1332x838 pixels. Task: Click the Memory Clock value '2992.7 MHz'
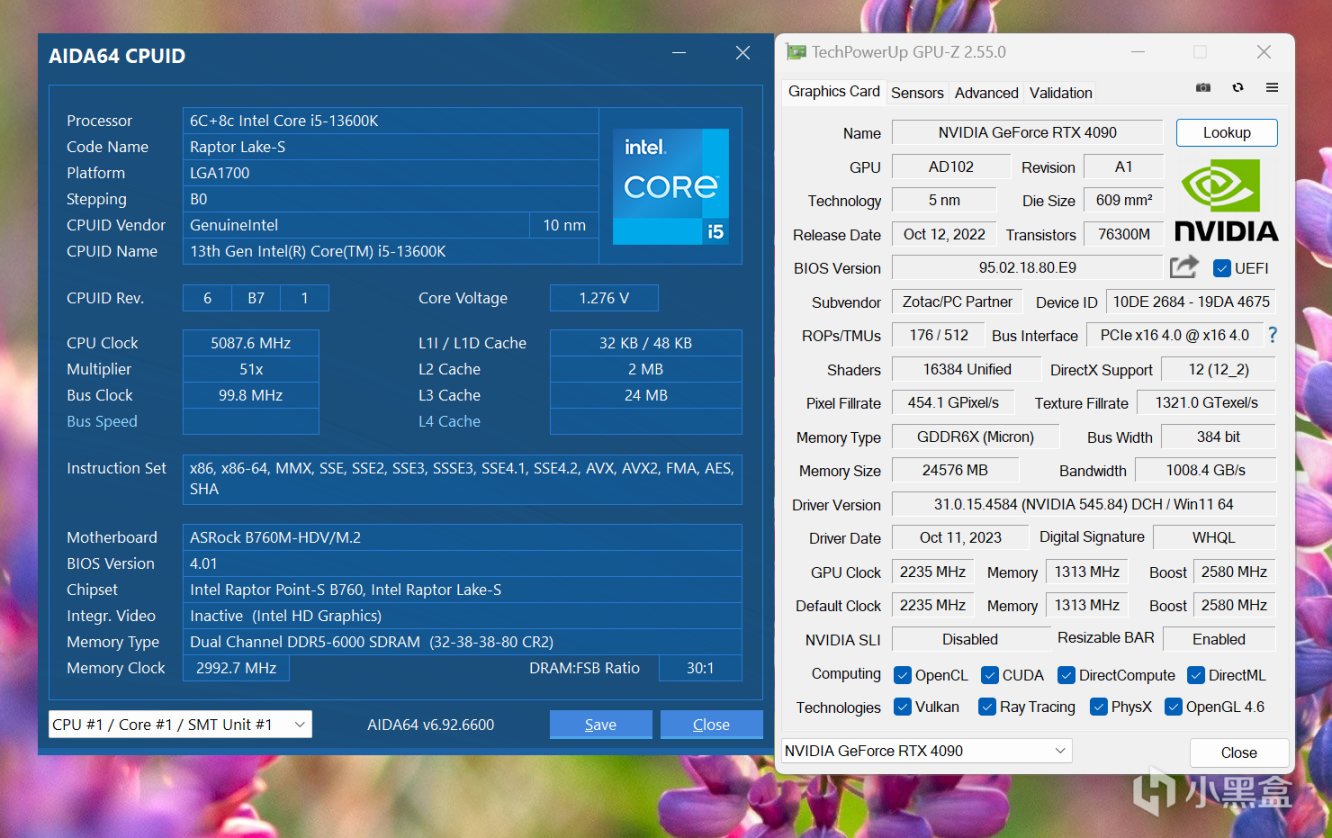[x=236, y=668]
